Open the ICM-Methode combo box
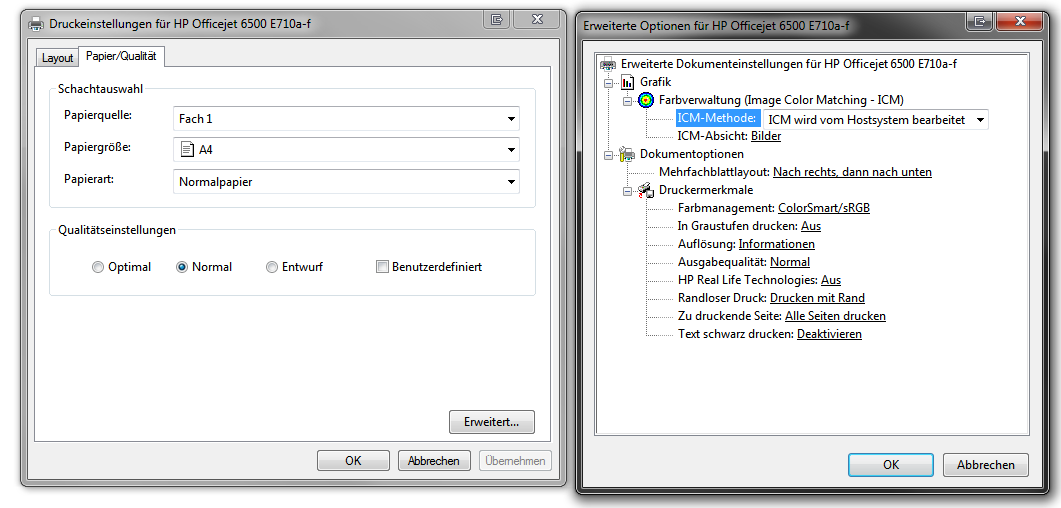The image size is (1061, 508). pos(876,120)
